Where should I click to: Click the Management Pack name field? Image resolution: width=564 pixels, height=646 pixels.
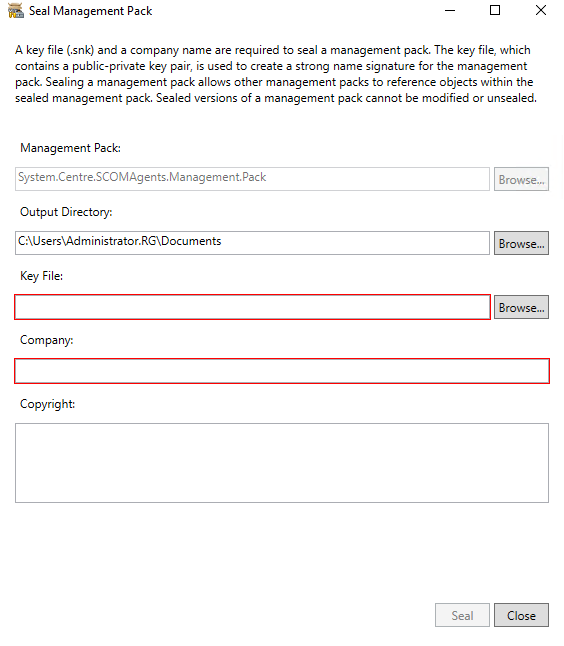[253, 179]
